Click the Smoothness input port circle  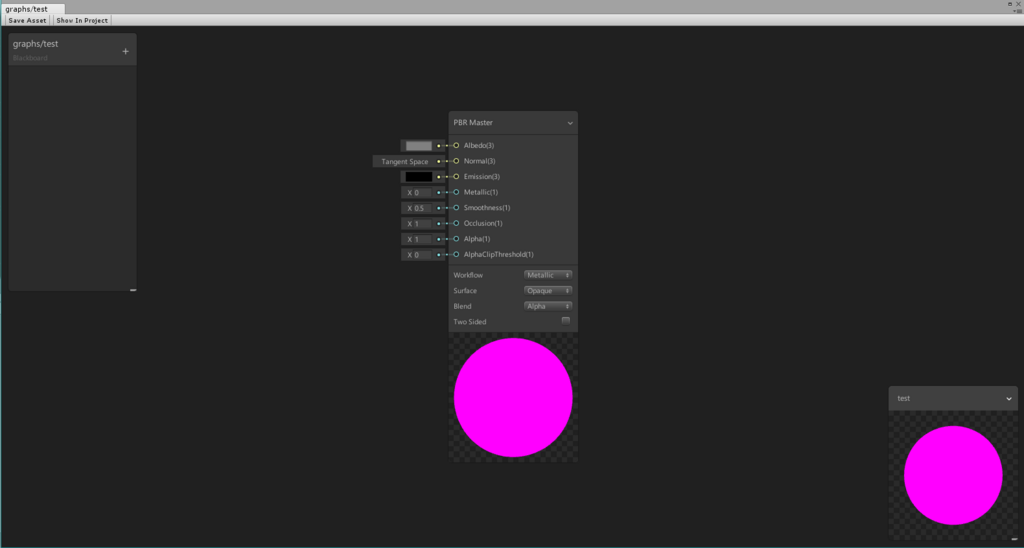[x=456, y=208]
